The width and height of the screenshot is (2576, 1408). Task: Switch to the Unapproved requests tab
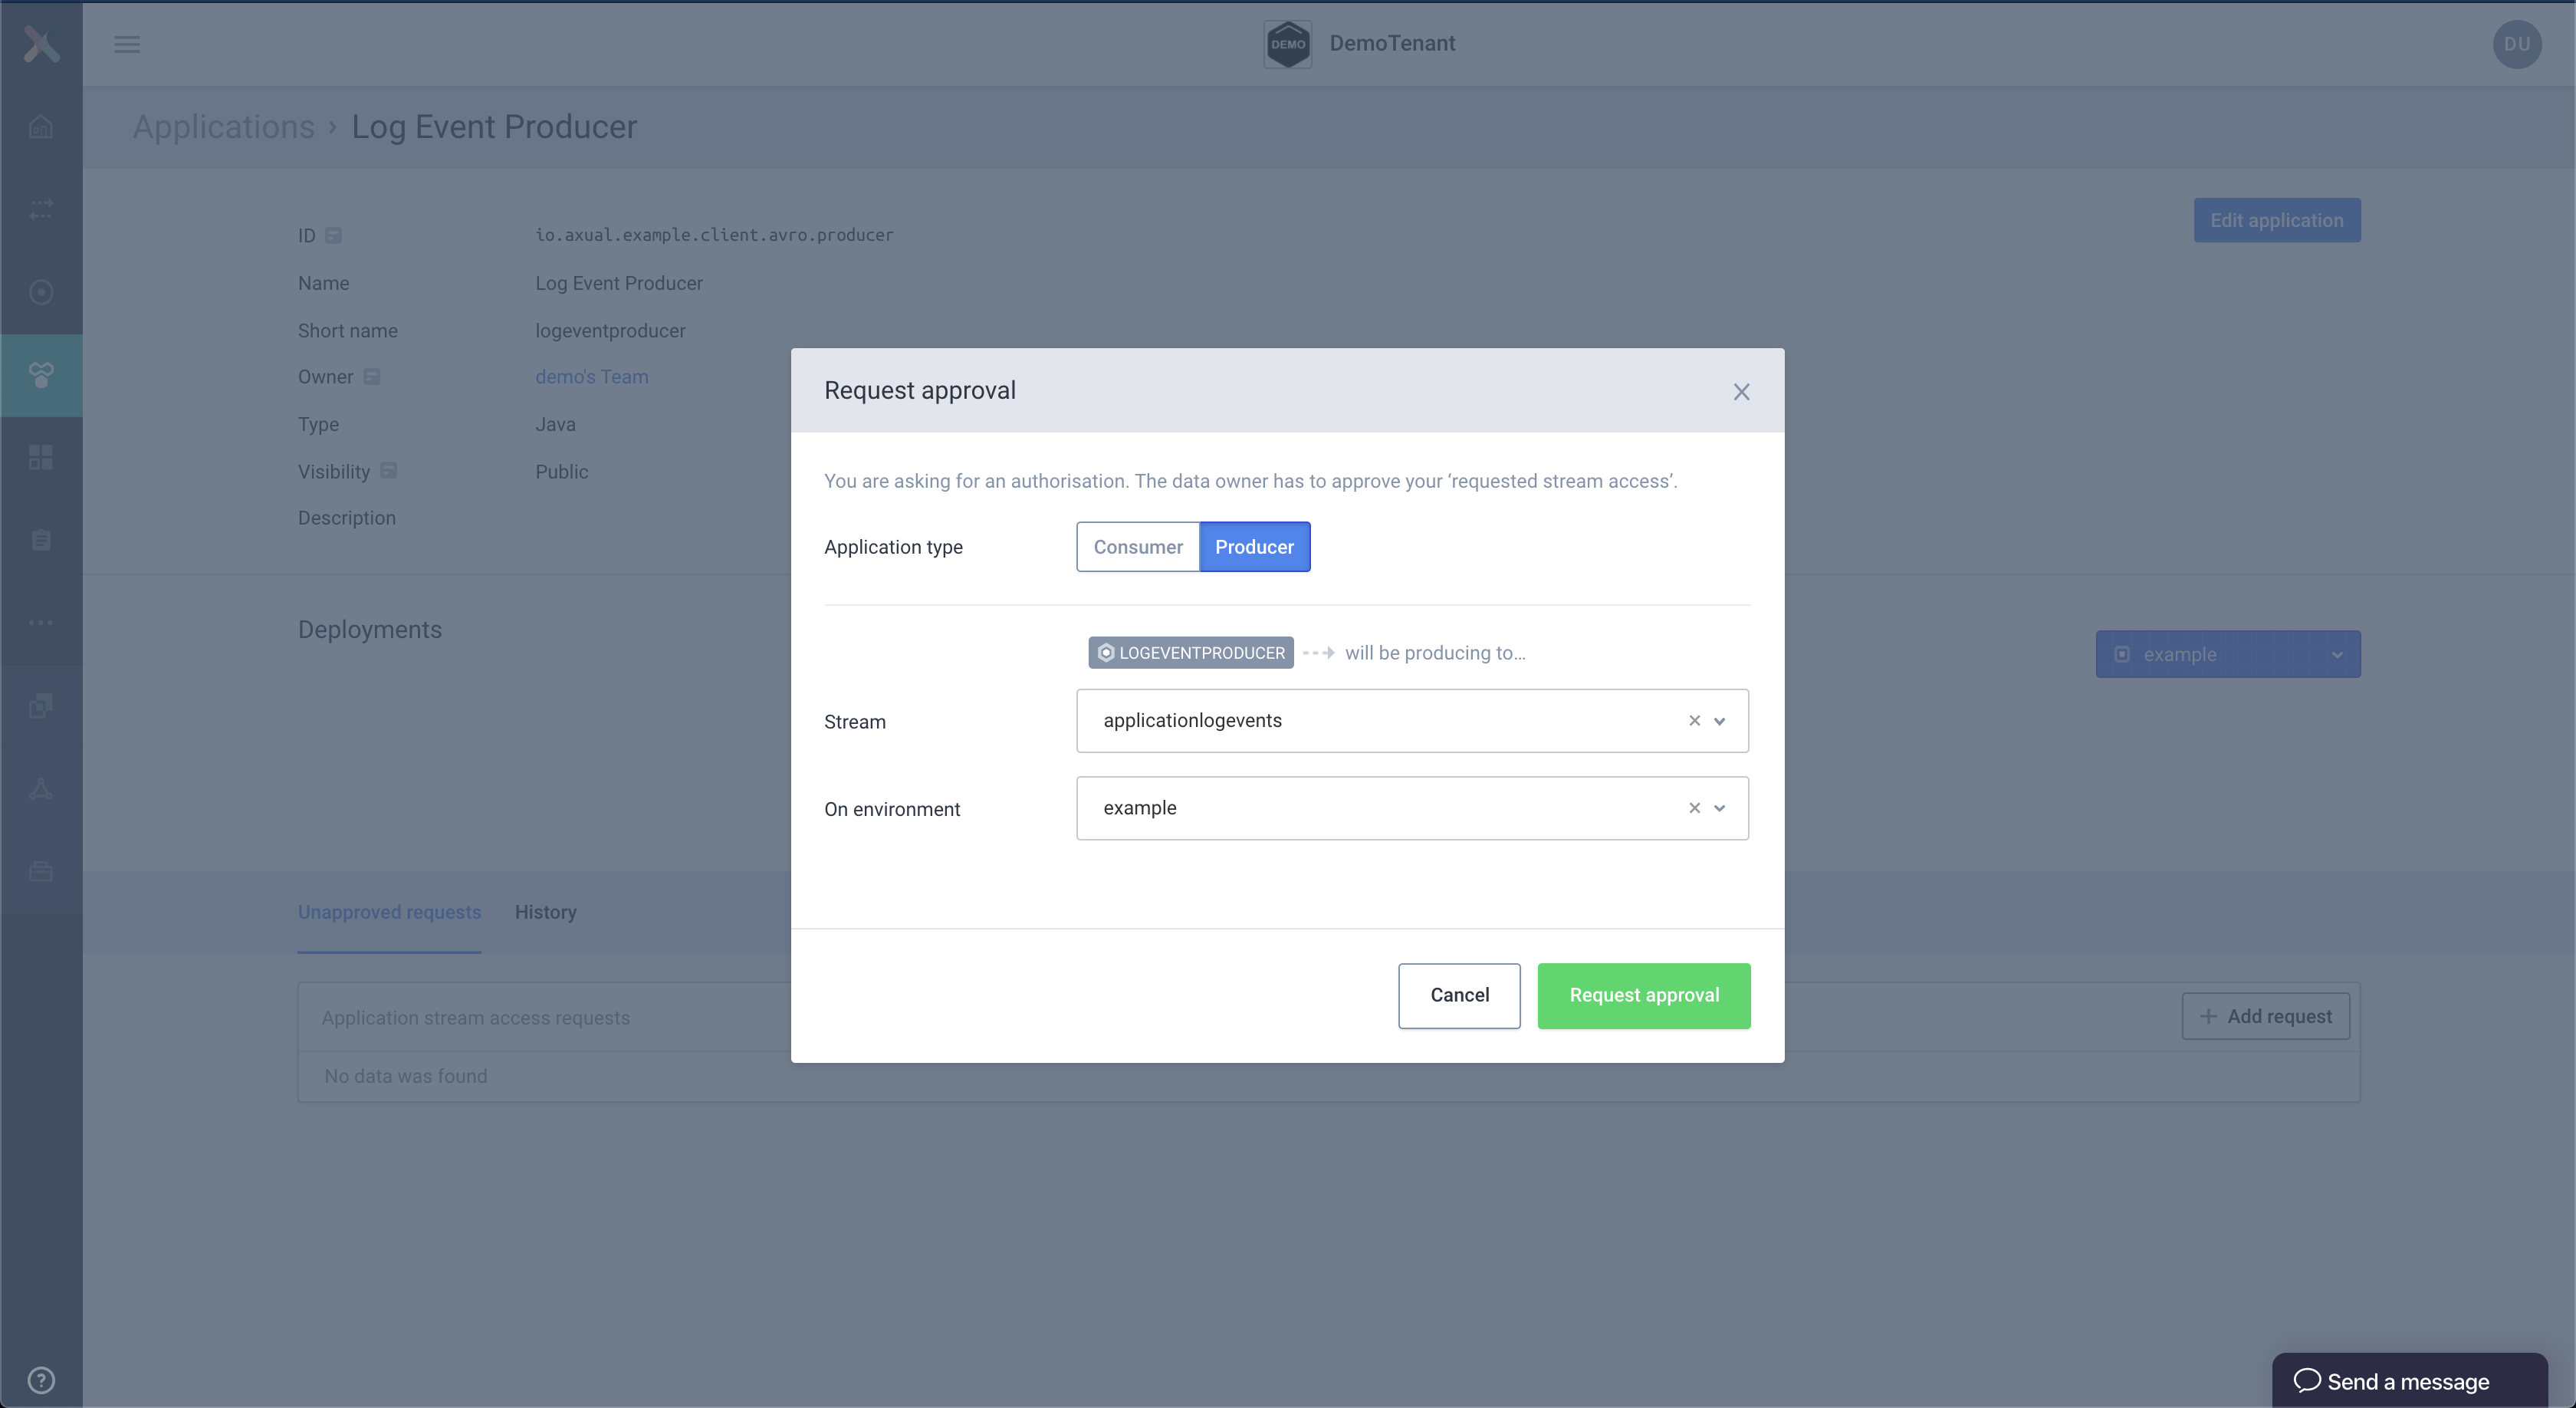click(x=388, y=910)
